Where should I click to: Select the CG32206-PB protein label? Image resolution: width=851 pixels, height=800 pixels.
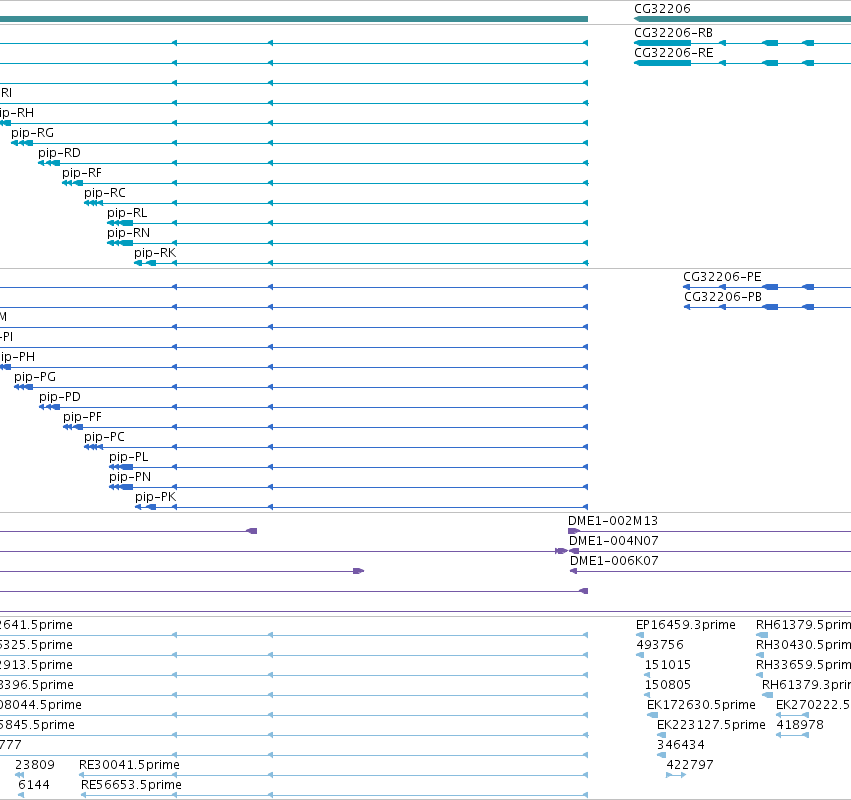(722, 297)
